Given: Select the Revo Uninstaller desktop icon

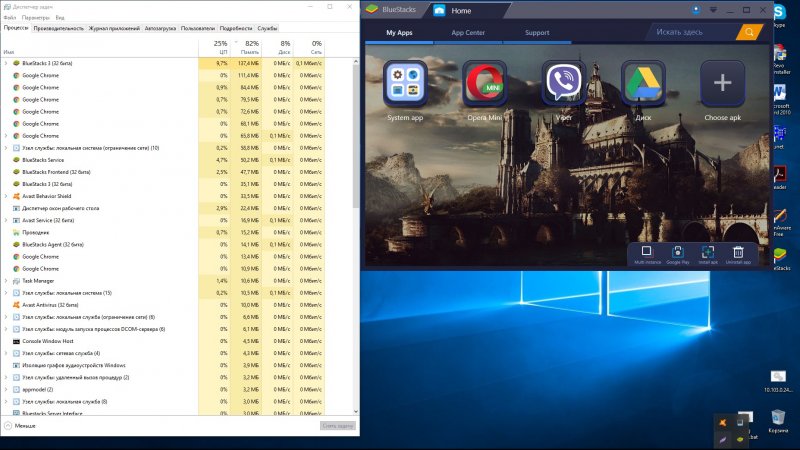Looking at the screenshot, I should (780, 59).
